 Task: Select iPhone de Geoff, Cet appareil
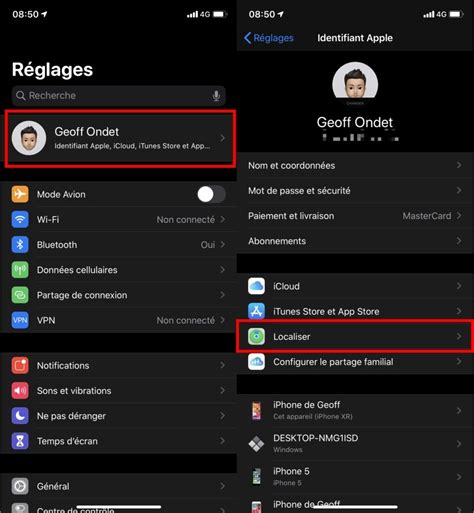point(355,411)
